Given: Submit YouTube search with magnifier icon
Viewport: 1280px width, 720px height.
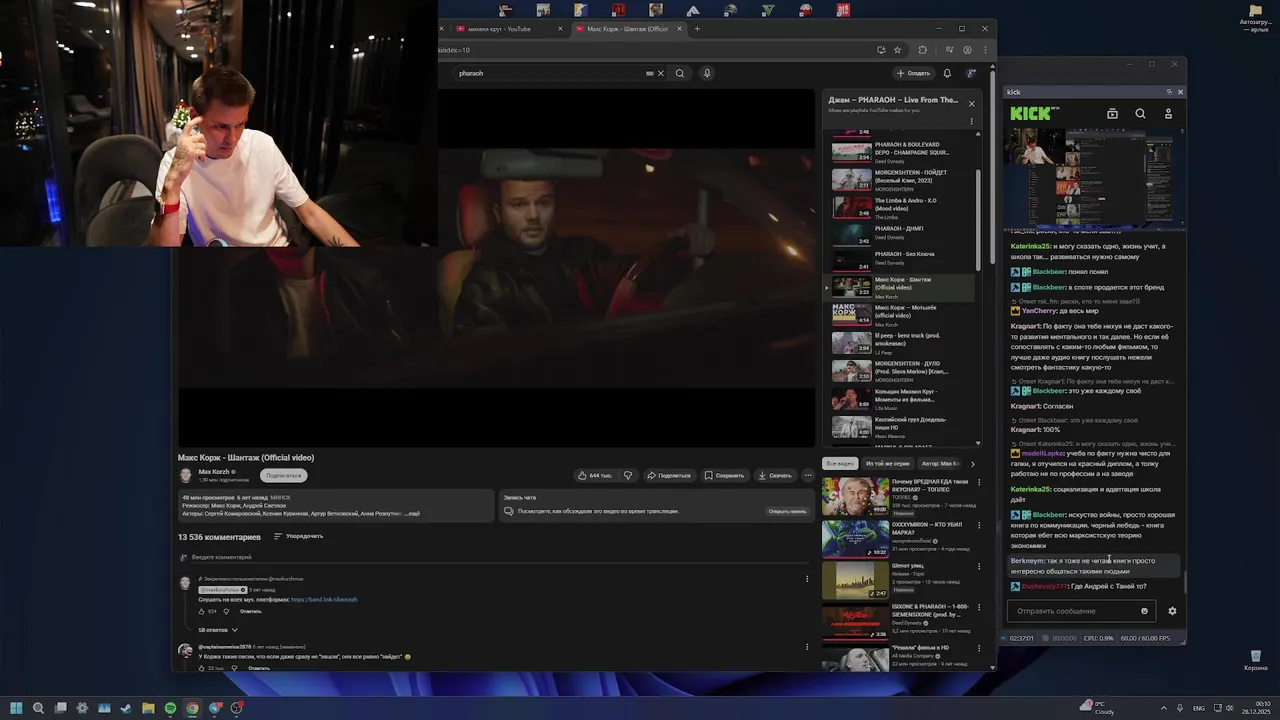Looking at the screenshot, I should (x=680, y=73).
